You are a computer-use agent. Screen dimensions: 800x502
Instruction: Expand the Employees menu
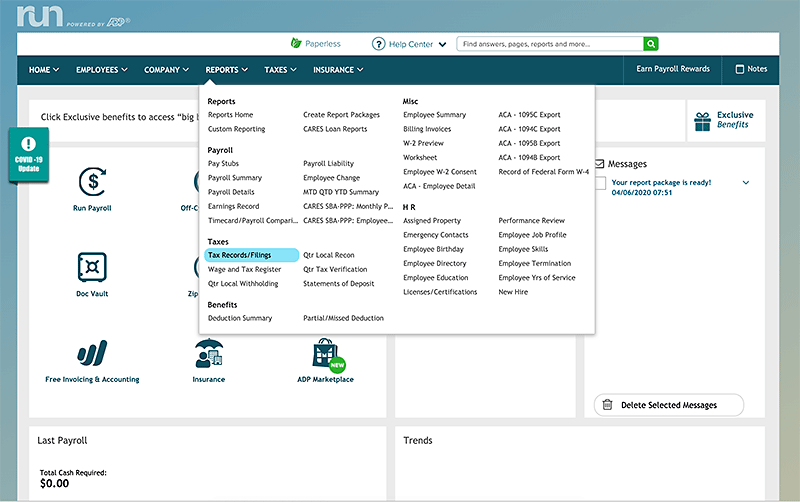(x=102, y=70)
